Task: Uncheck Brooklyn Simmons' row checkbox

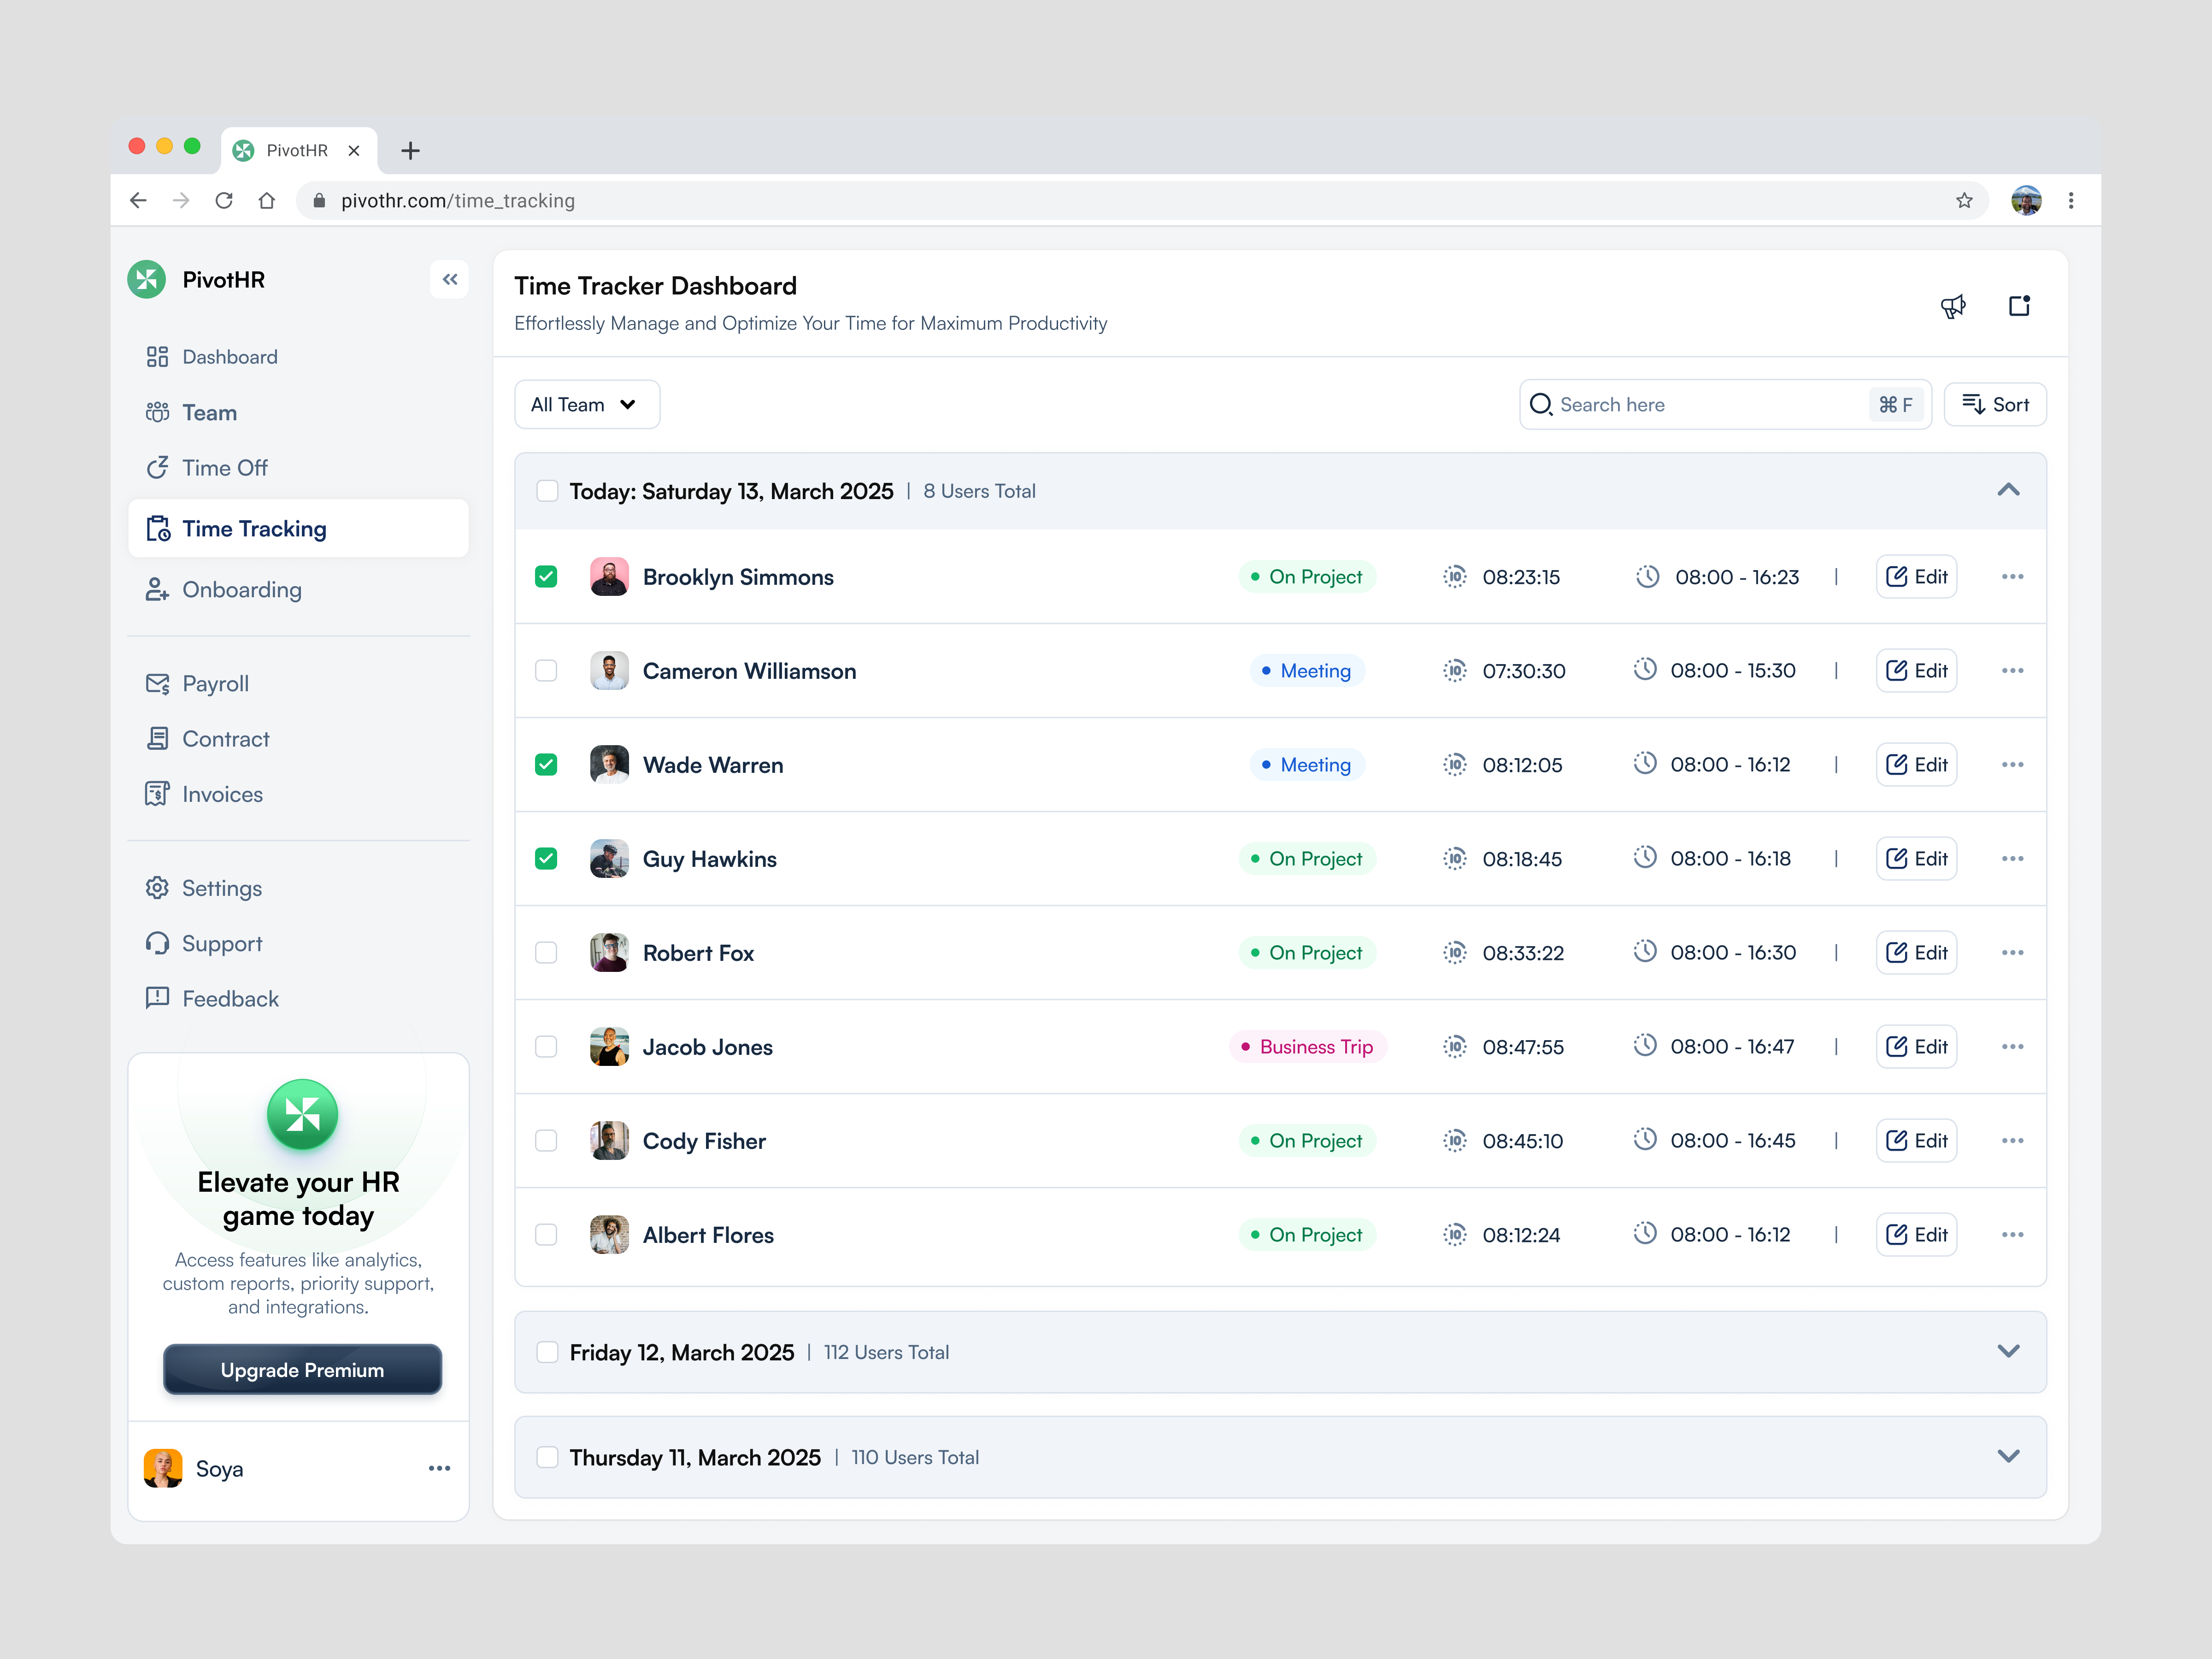Action: [x=546, y=576]
